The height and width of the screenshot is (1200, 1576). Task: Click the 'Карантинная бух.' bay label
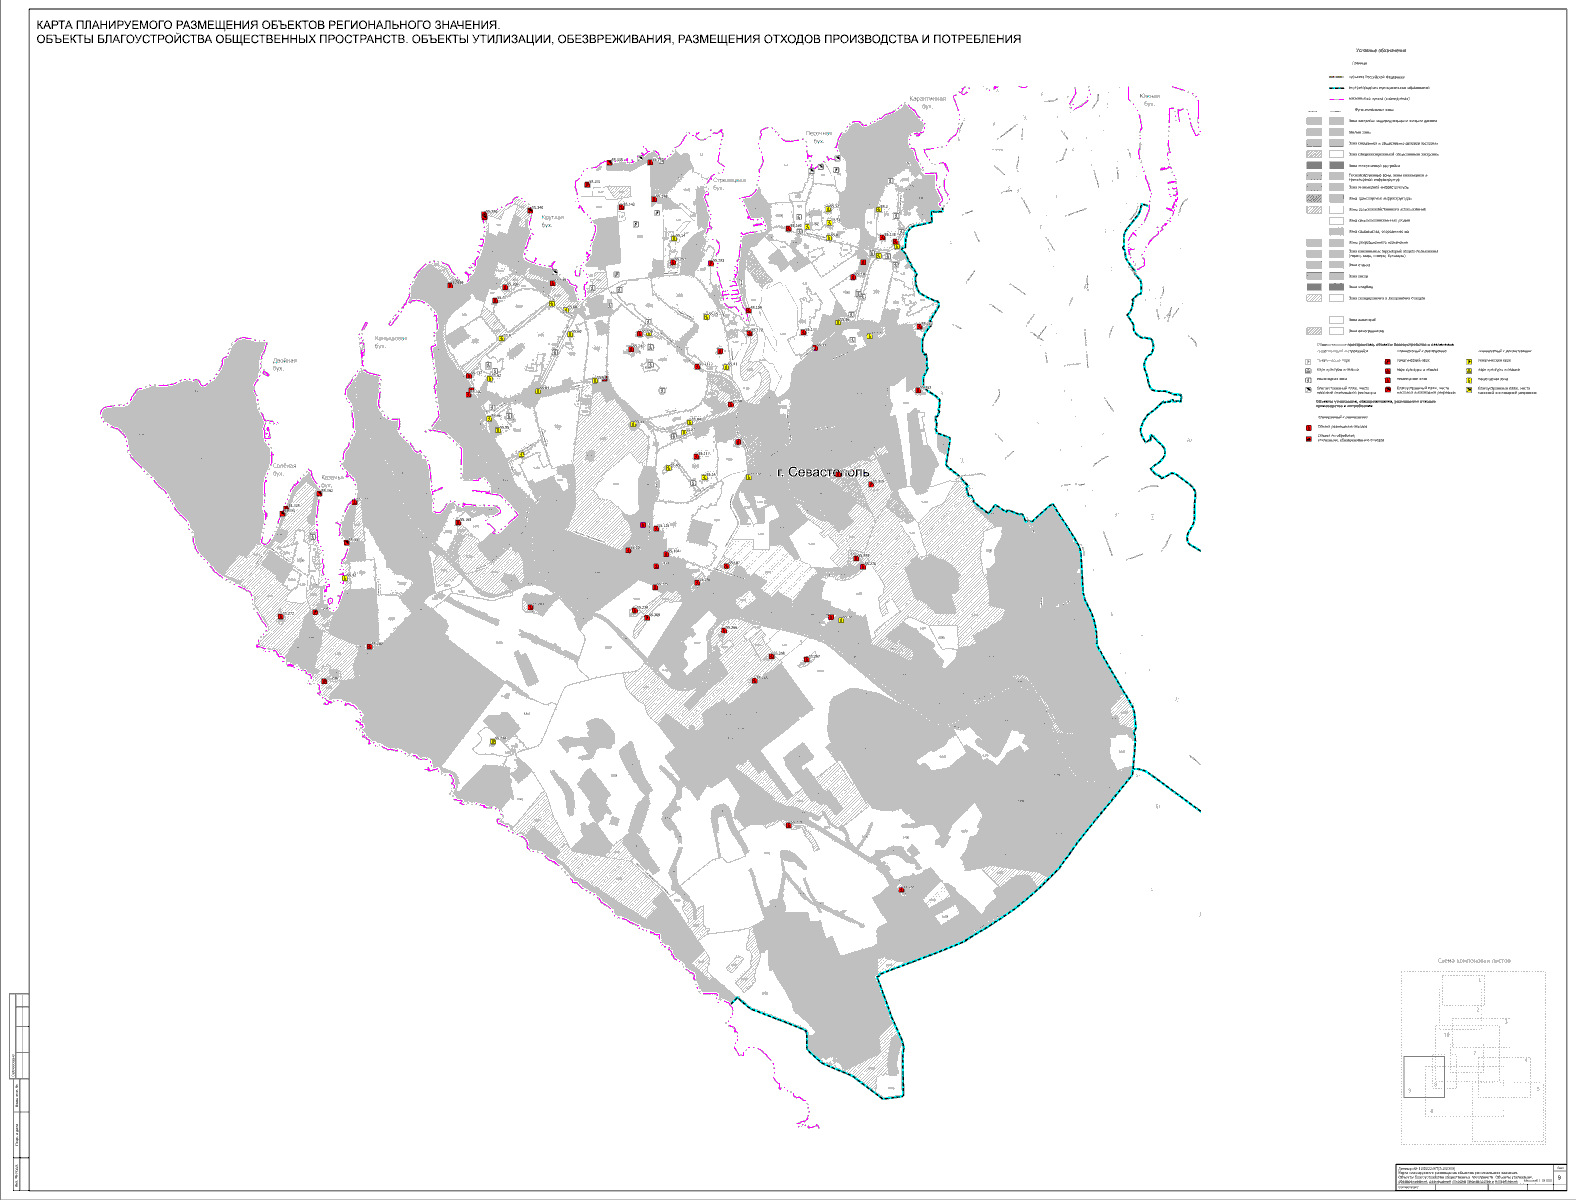(926, 102)
